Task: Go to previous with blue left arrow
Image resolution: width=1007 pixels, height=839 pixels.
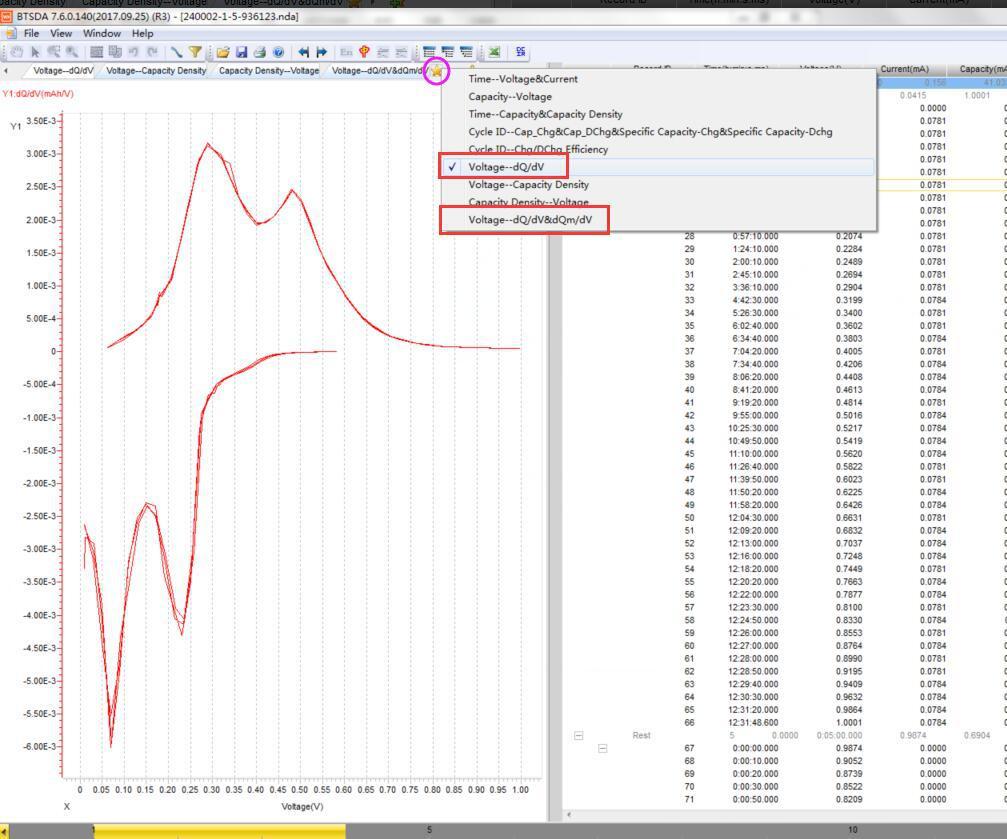Action: click(303, 52)
